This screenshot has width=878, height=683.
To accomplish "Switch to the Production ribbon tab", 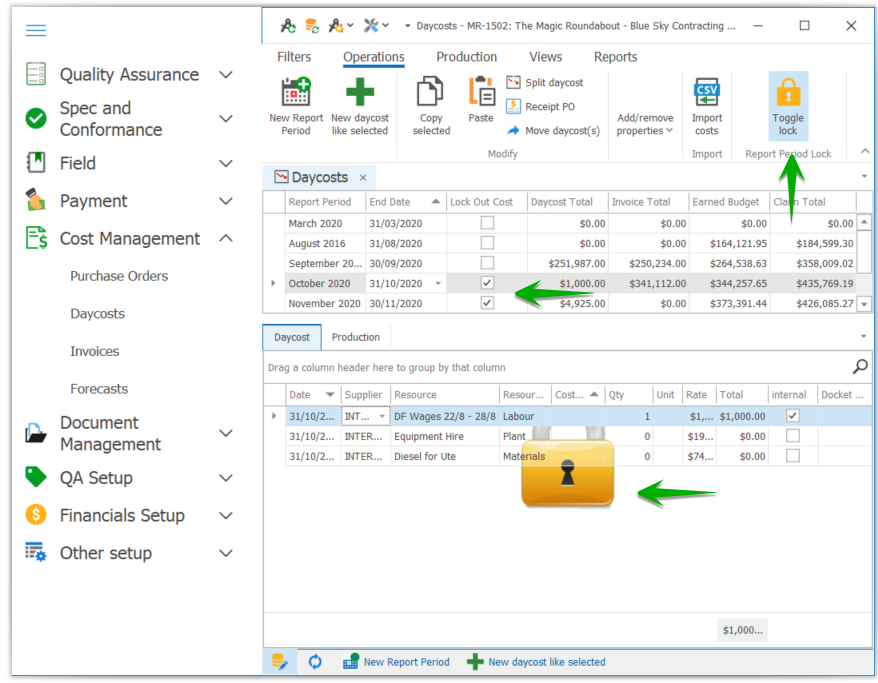I will point(466,57).
